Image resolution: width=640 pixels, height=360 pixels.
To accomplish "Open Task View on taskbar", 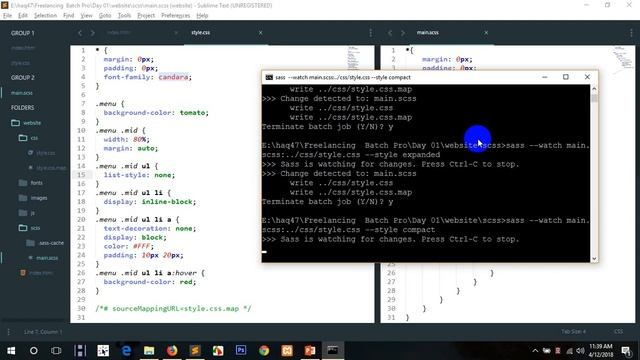I will [x=56, y=351].
